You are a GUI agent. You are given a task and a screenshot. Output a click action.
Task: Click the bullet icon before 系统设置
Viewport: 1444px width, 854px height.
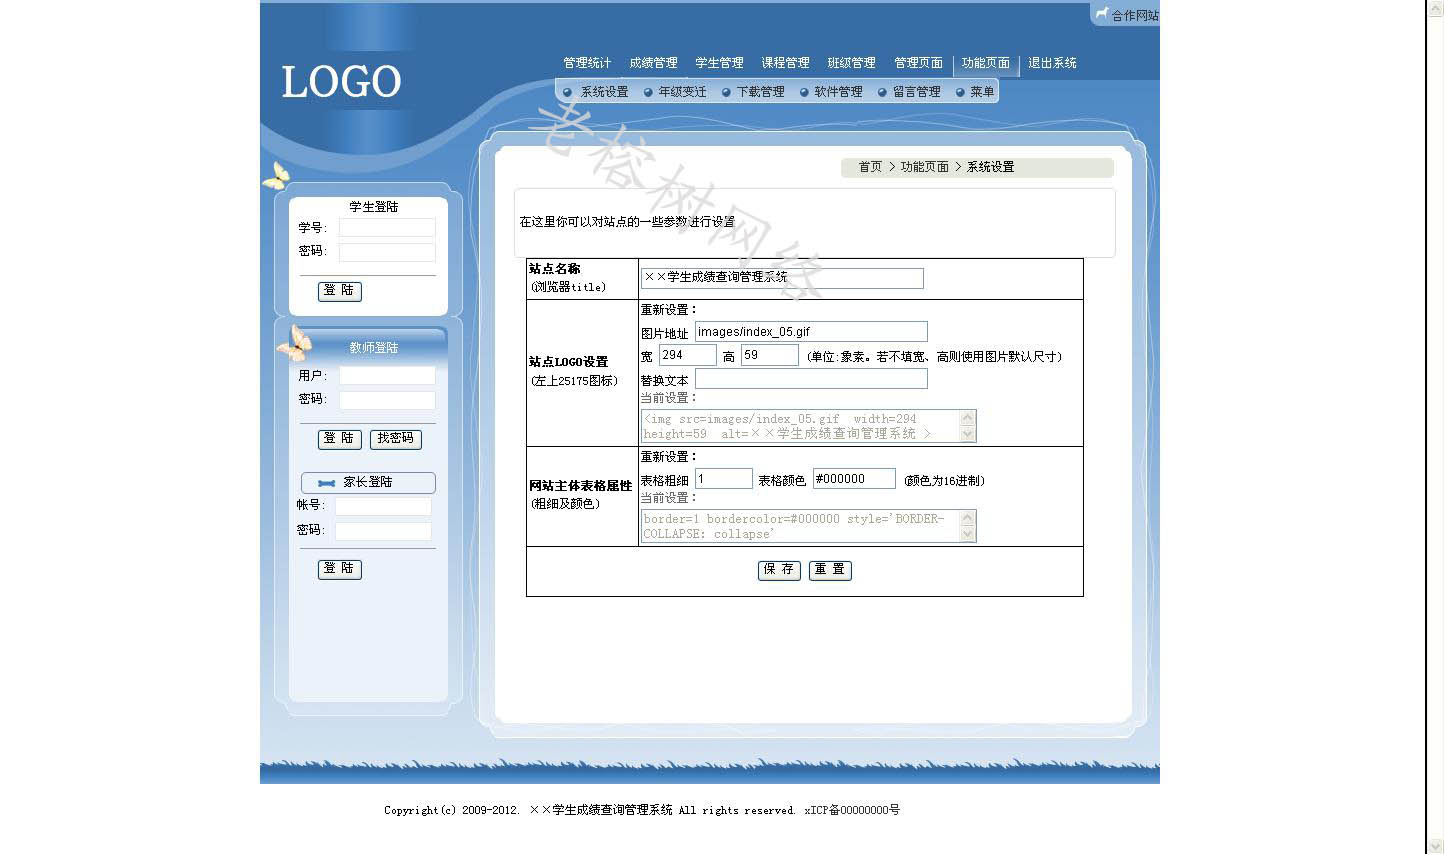click(568, 92)
